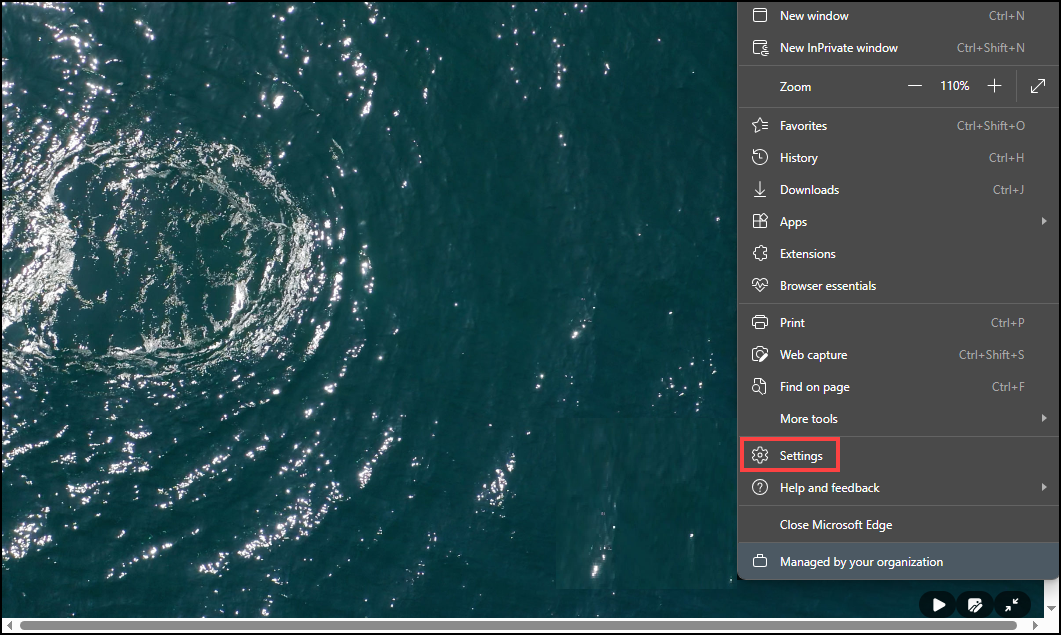Expand the More tools submenu
The height and width of the screenshot is (635, 1061).
tap(1044, 419)
